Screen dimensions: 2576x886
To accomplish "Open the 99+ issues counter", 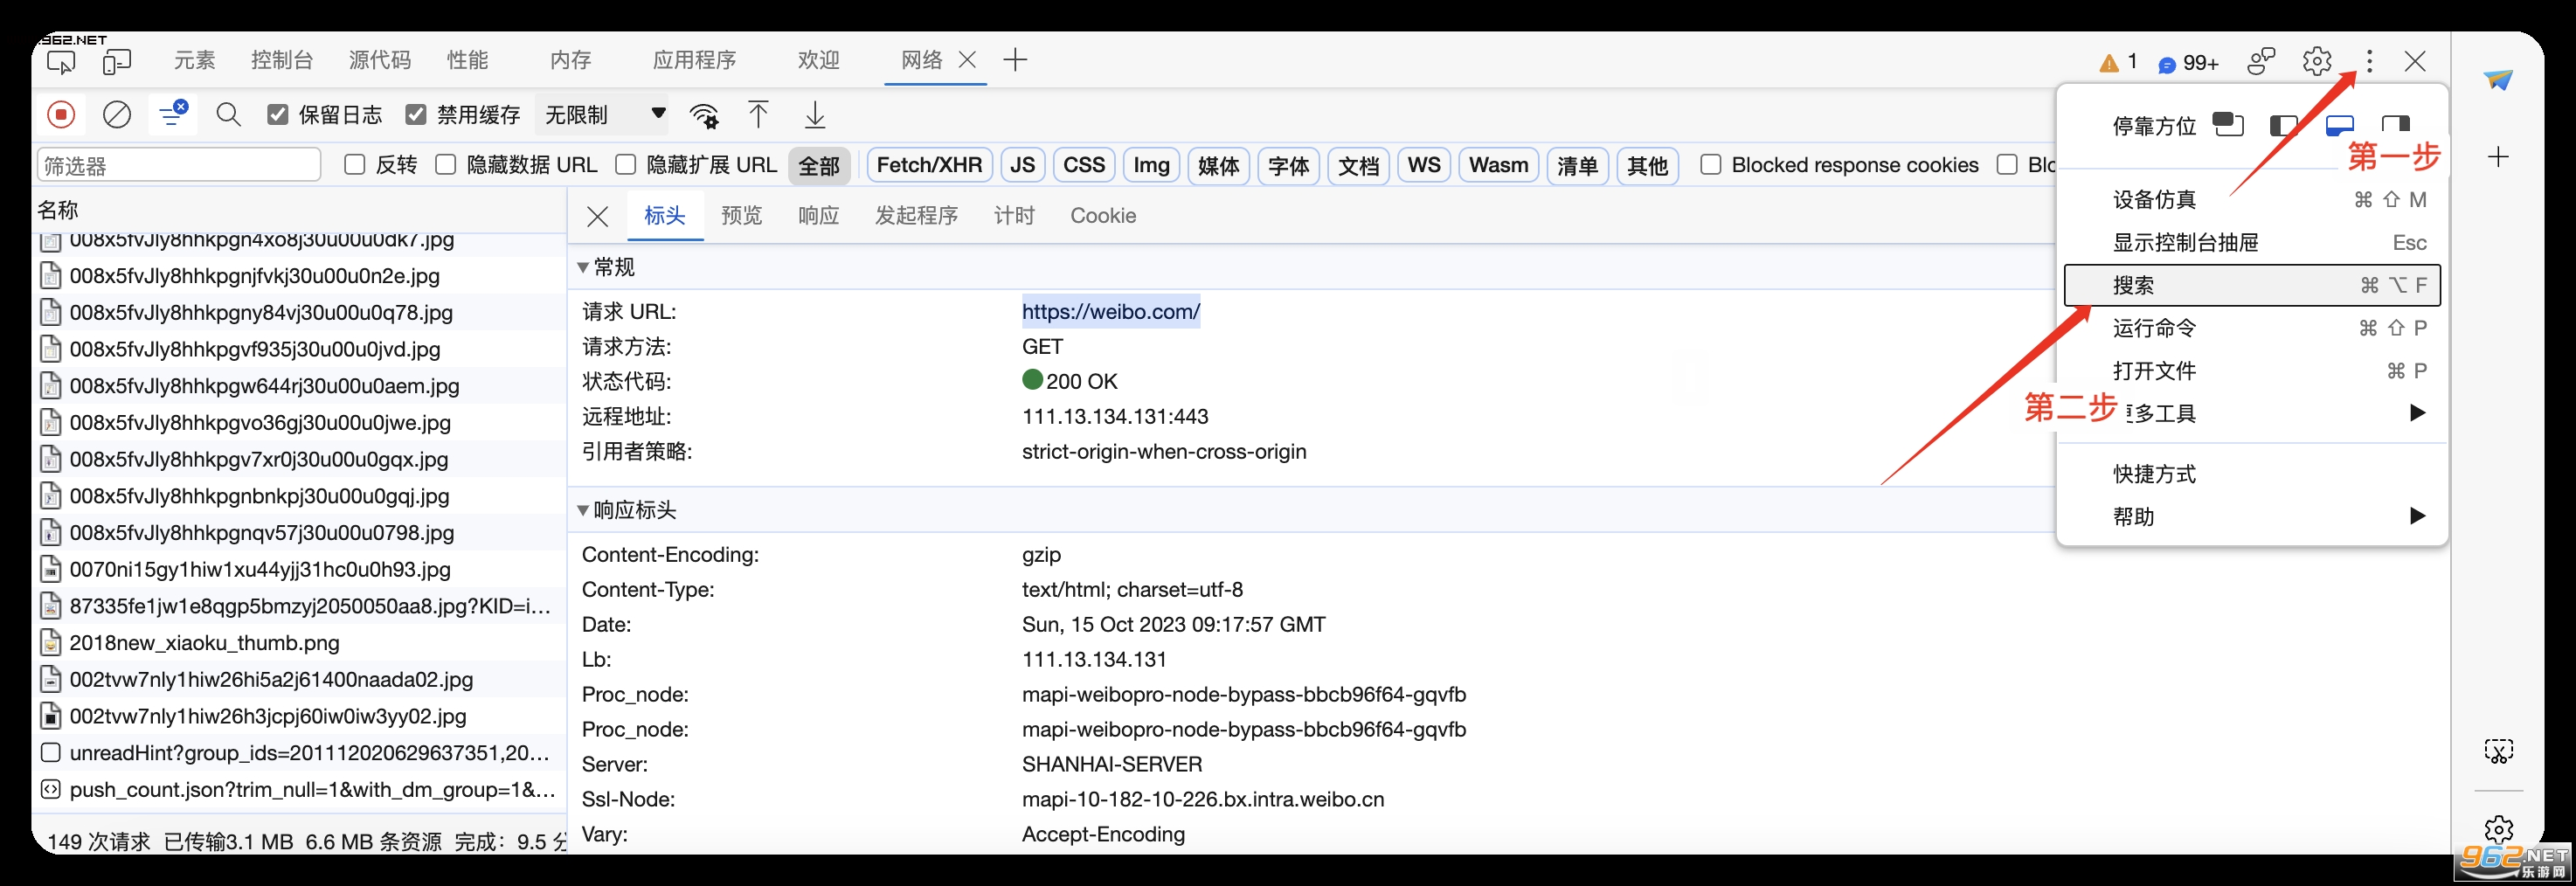I will click(2188, 63).
